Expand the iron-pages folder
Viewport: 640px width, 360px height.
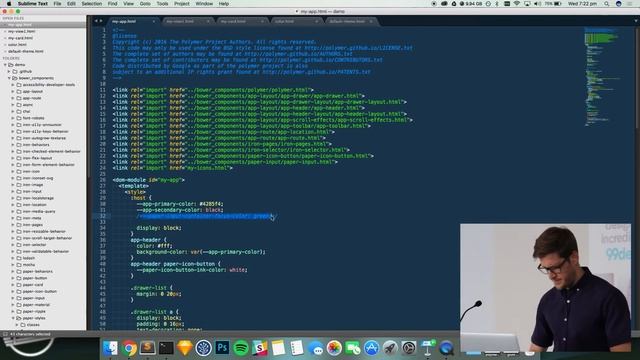[13, 224]
